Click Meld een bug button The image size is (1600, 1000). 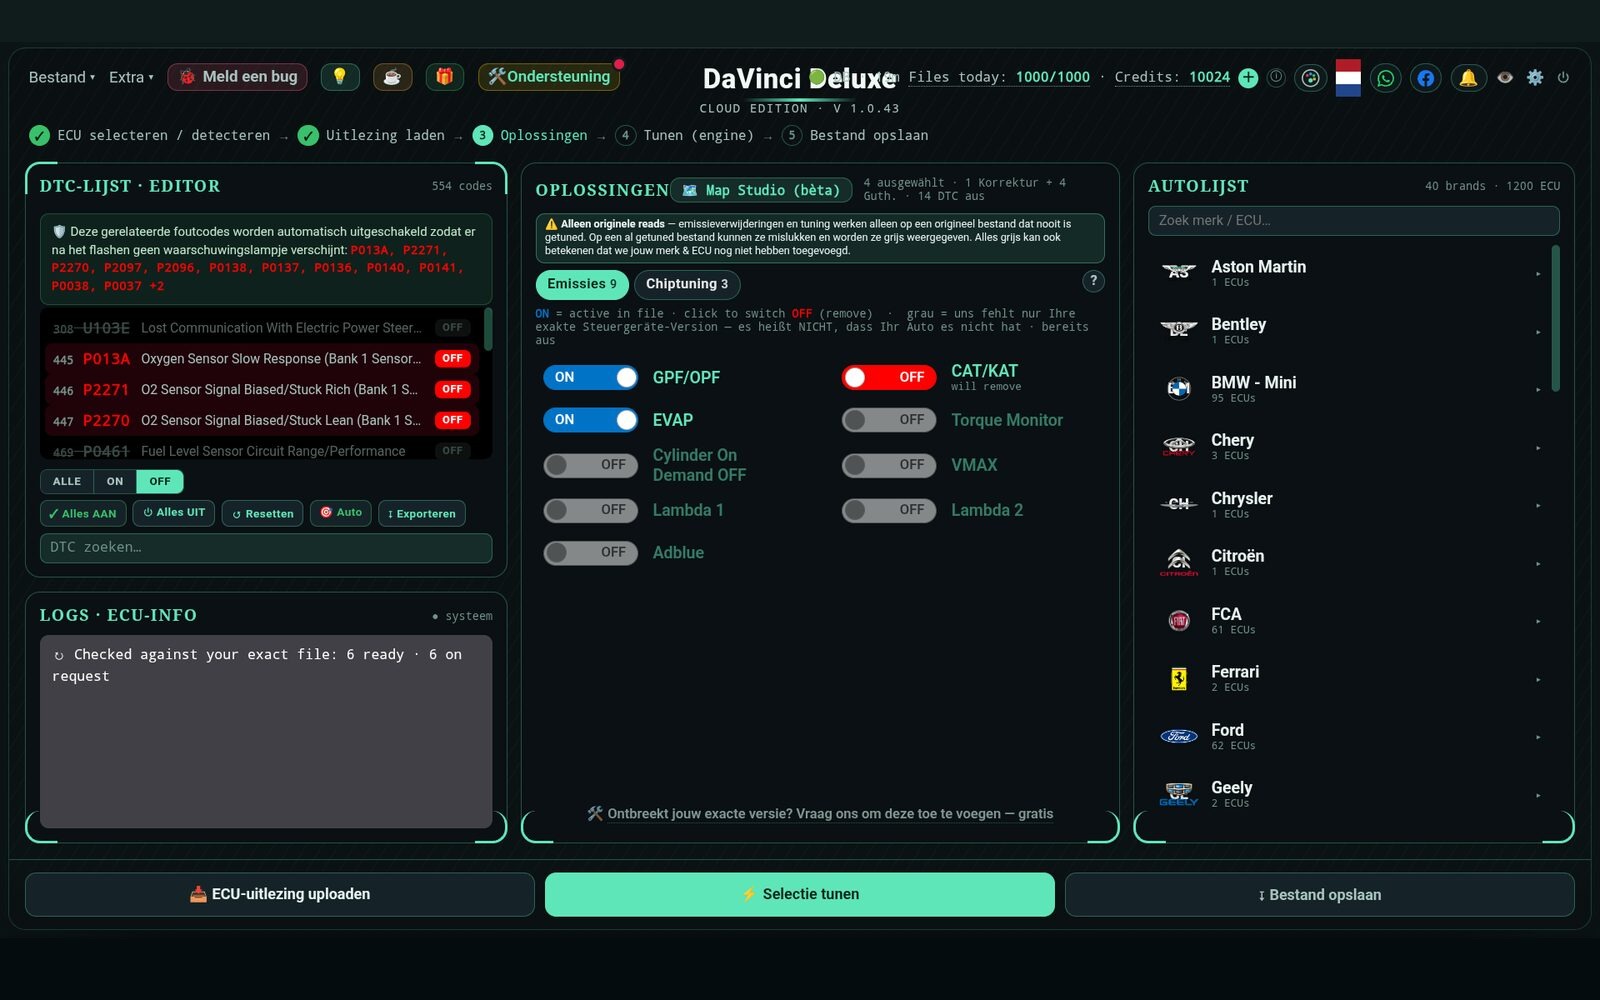pyautogui.click(x=238, y=77)
